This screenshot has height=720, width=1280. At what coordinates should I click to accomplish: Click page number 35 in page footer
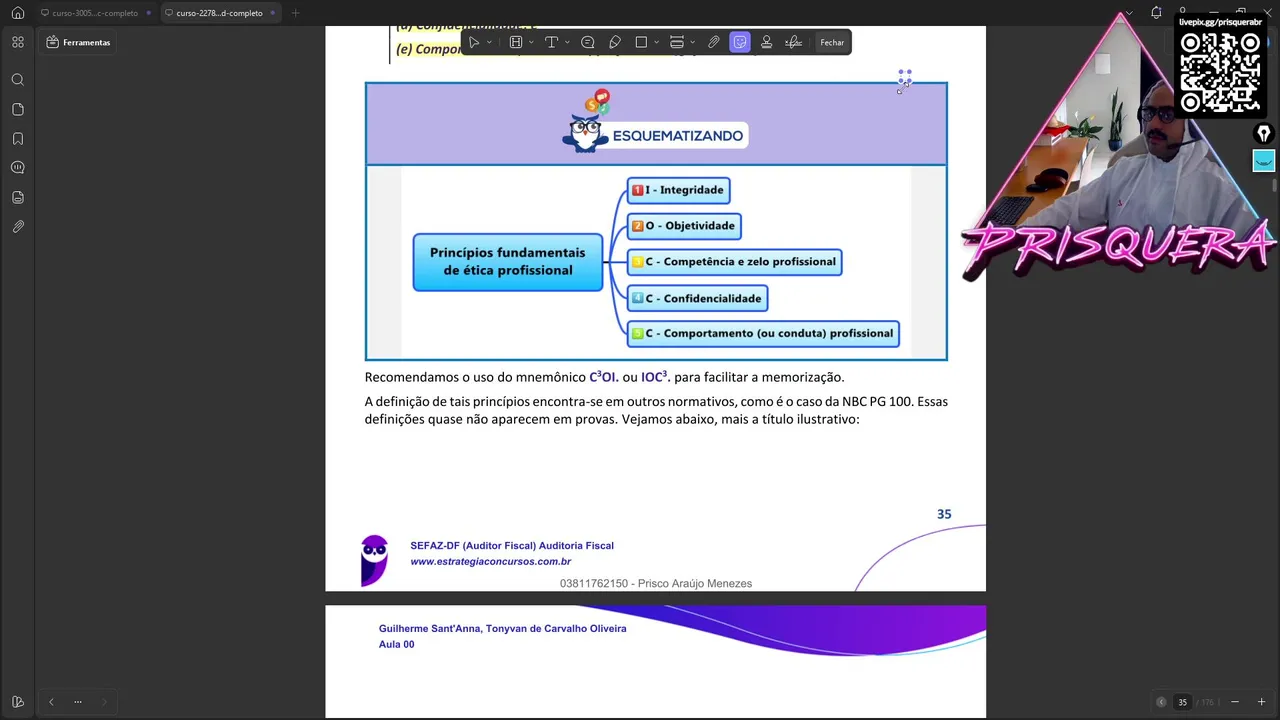tap(944, 514)
